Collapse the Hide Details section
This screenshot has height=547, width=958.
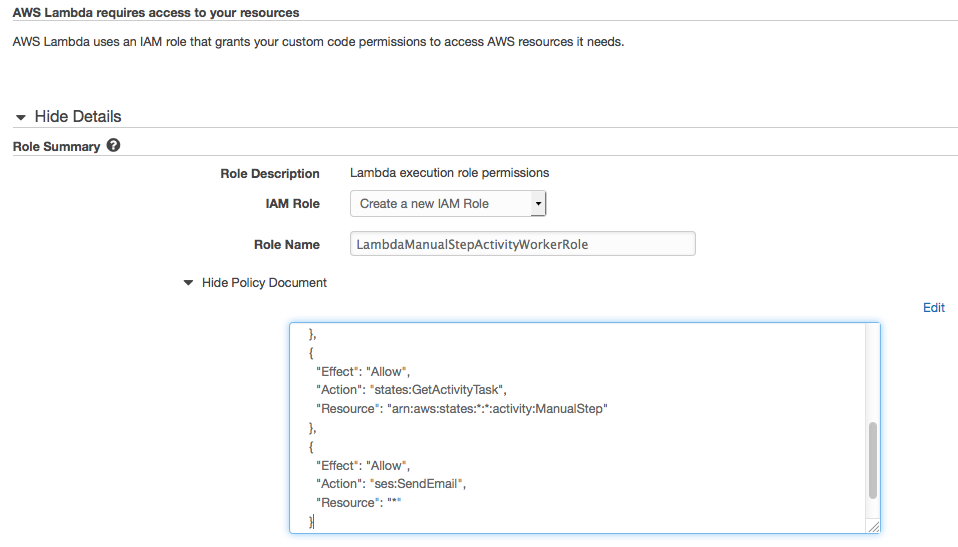(68, 116)
